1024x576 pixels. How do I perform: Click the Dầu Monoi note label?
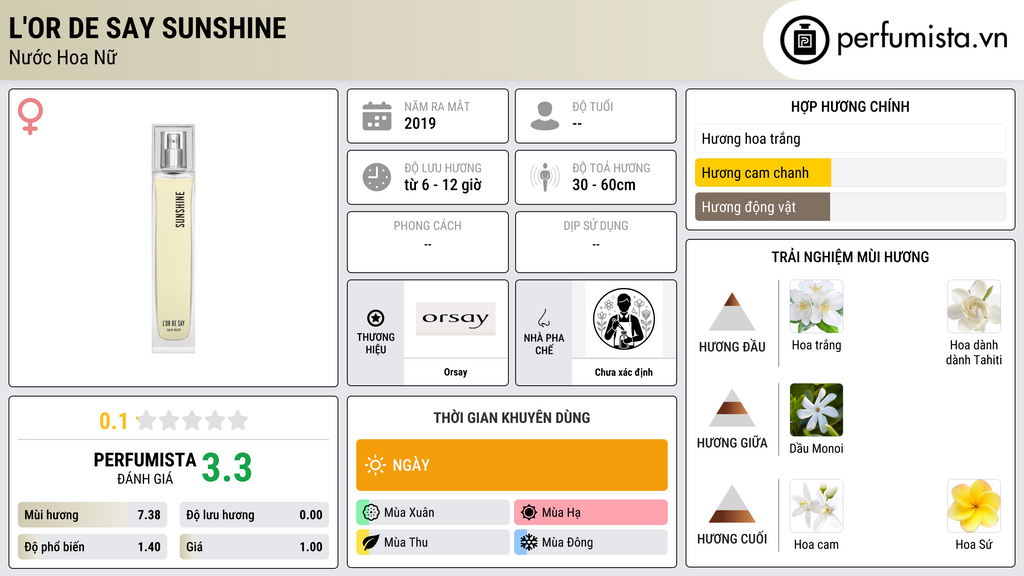tap(816, 449)
